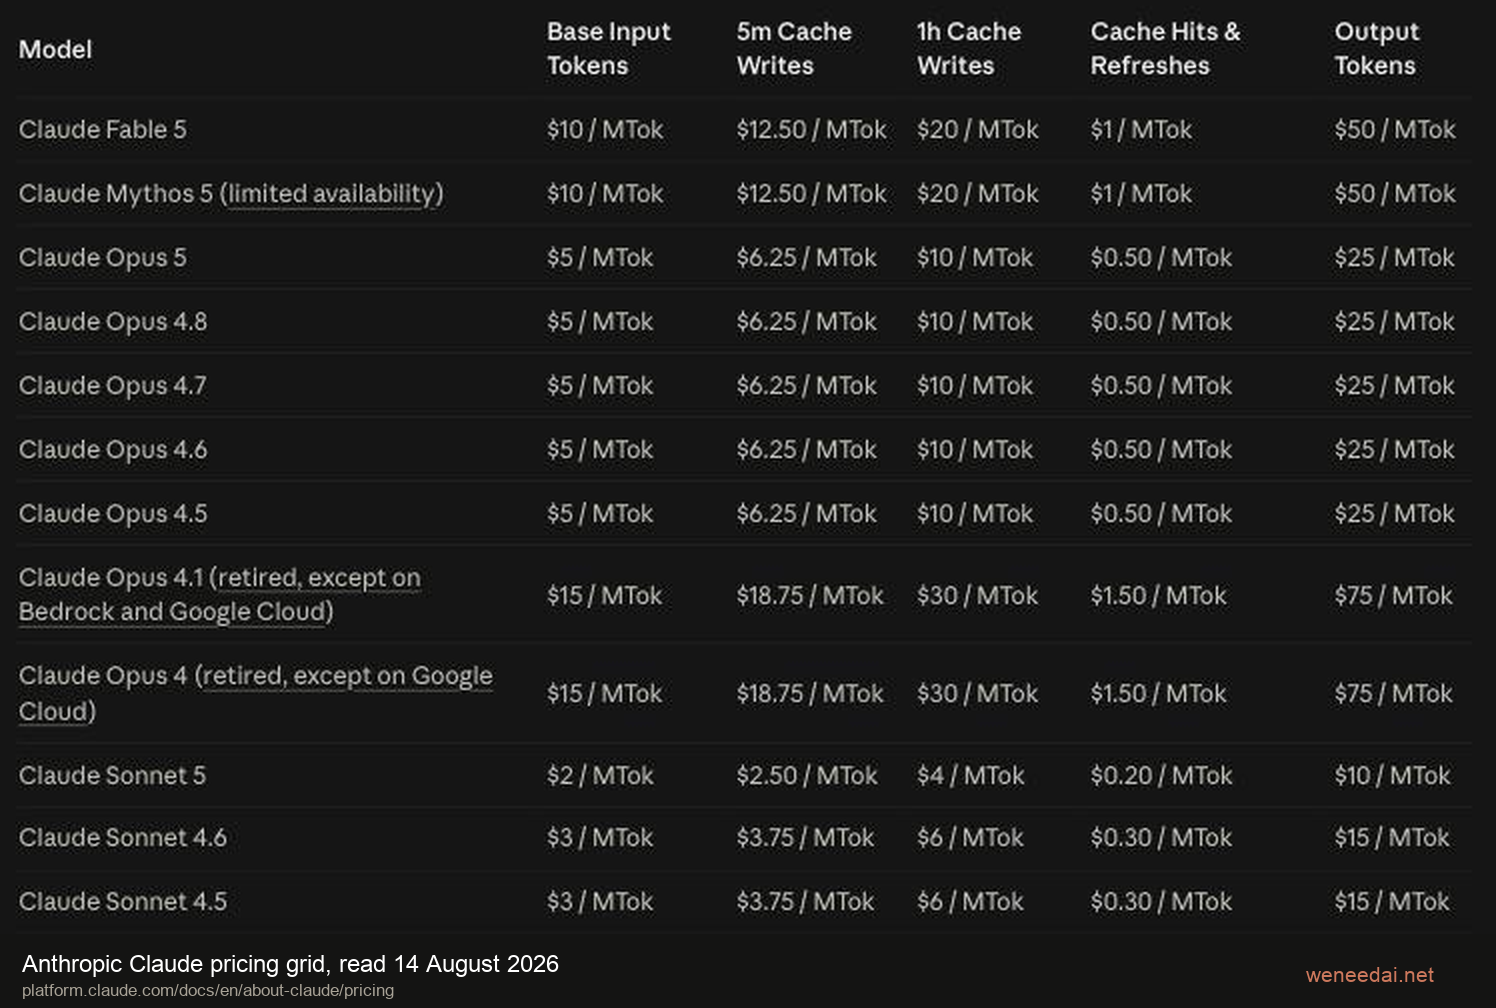The height and width of the screenshot is (1008, 1496).
Task: Select the Claude Sonnet 4.5 model name
Action: [x=123, y=901]
